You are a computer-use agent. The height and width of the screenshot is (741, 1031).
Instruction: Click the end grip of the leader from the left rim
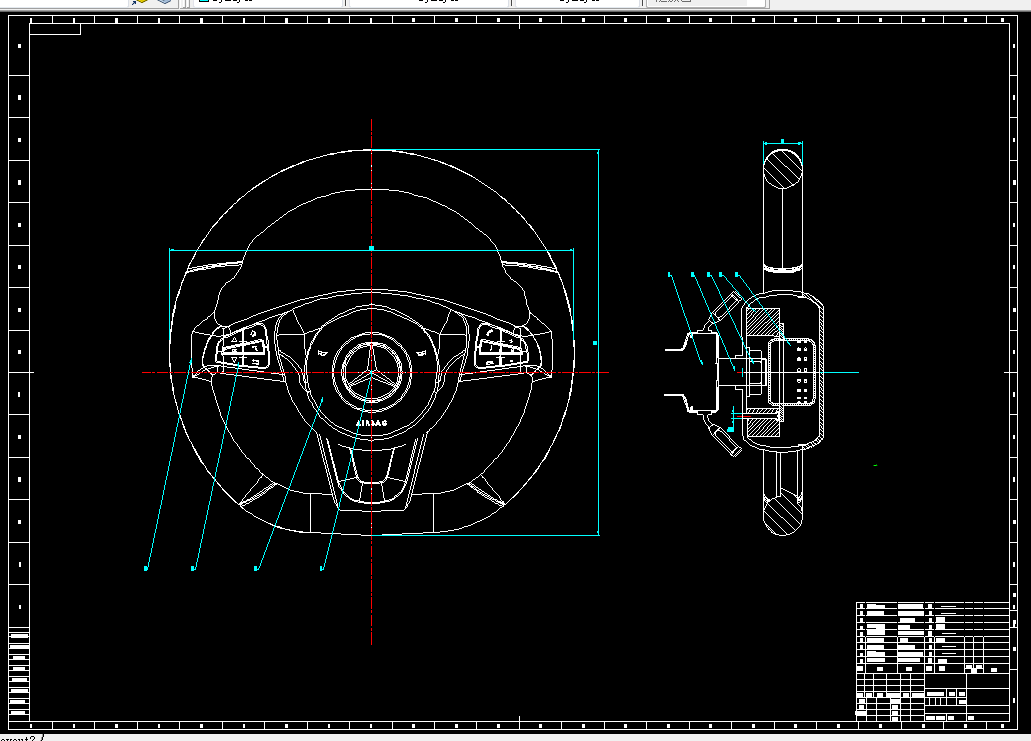click(146, 568)
